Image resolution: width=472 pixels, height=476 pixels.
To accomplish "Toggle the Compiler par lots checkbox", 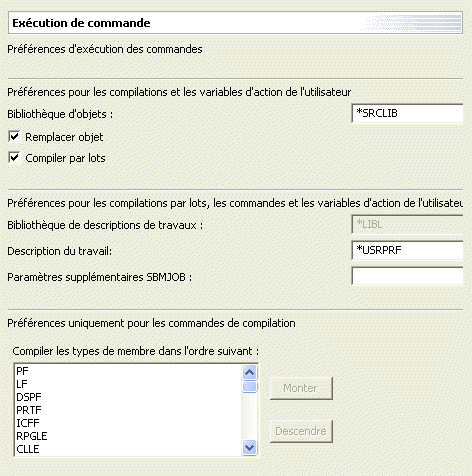I will point(14,157).
